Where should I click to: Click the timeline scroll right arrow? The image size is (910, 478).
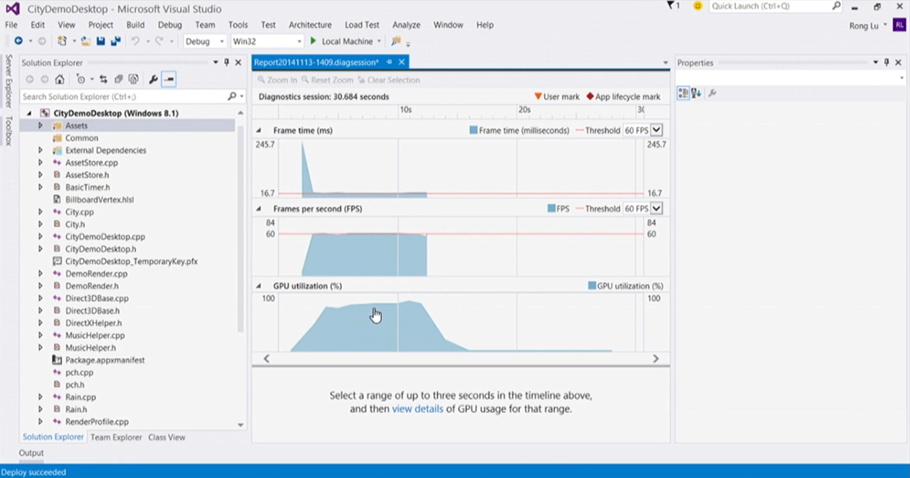click(656, 359)
